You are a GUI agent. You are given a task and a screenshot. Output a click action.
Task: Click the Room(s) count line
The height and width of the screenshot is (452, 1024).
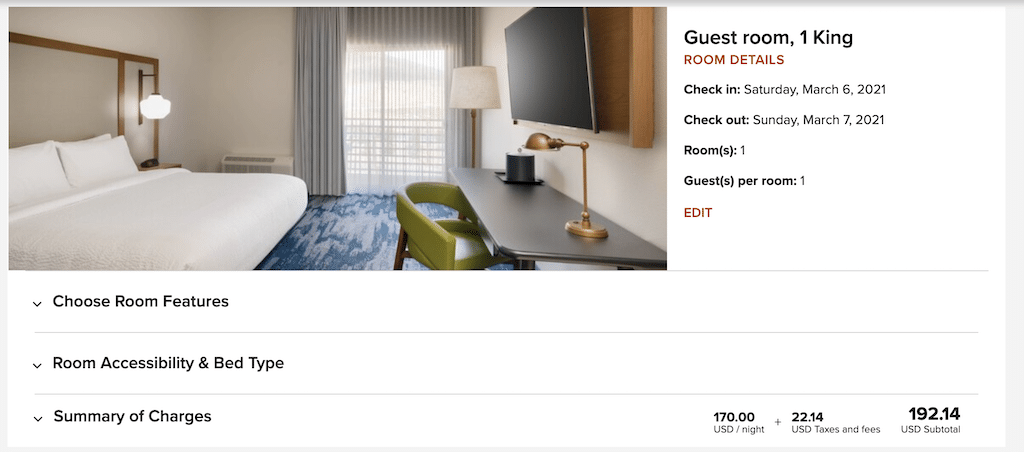coord(714,150)
